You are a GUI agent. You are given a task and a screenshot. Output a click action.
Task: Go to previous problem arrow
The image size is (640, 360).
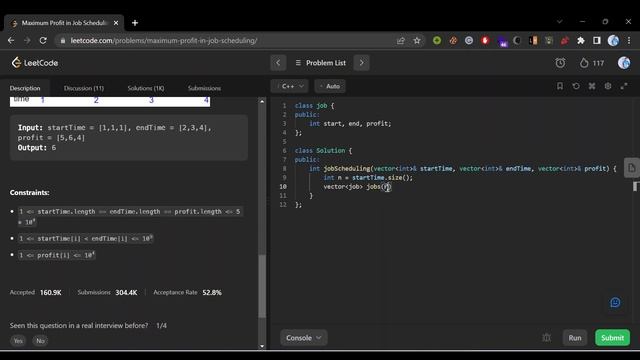point(278,63)
